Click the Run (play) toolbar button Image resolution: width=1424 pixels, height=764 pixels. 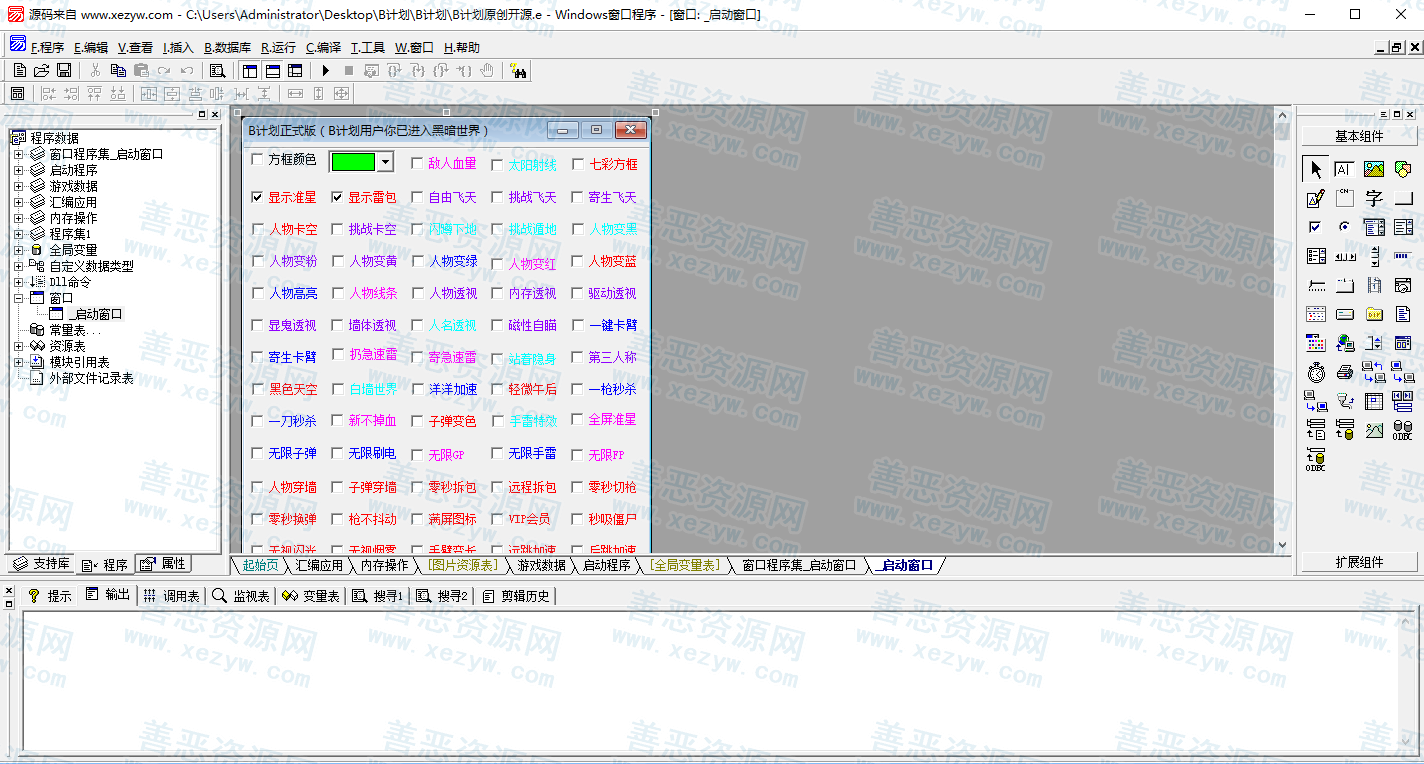pyautogui.click(x=325, y=70)
